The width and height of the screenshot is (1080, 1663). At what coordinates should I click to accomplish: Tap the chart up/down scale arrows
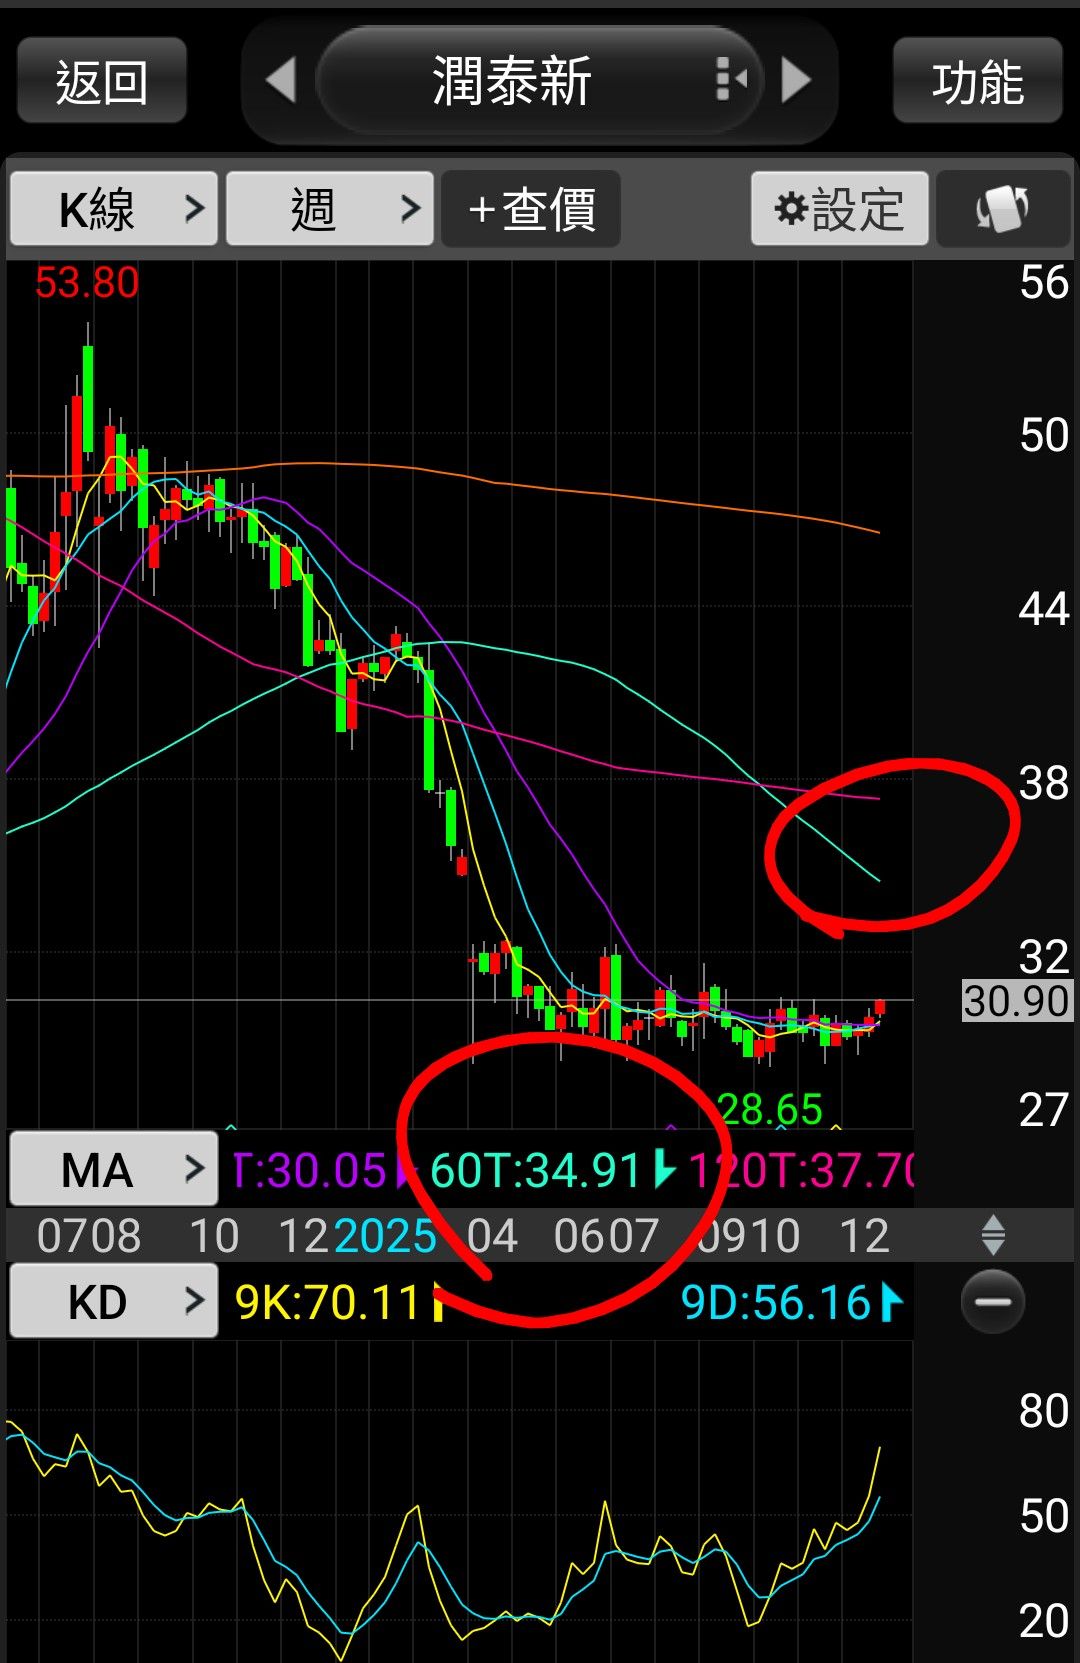pos(993,1235)
